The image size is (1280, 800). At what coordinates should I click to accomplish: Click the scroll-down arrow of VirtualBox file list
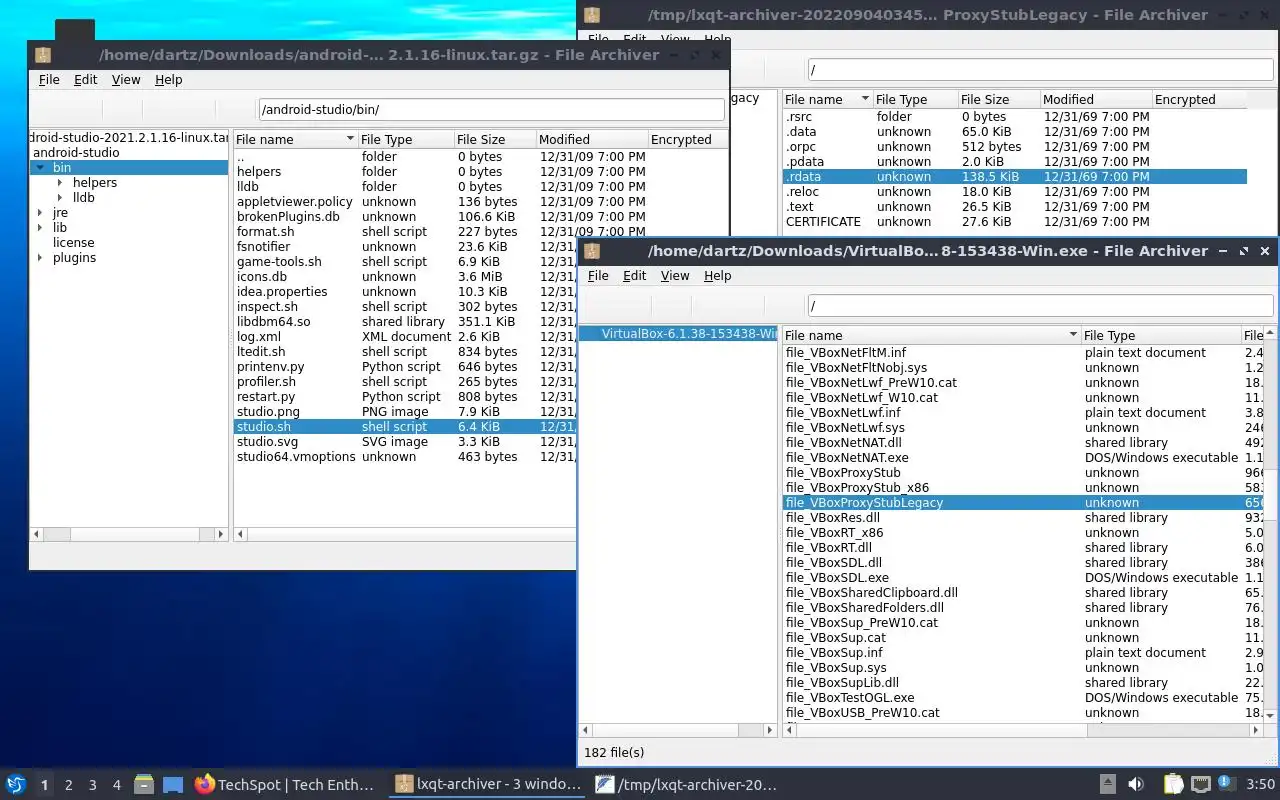[x=1270, y=716]
